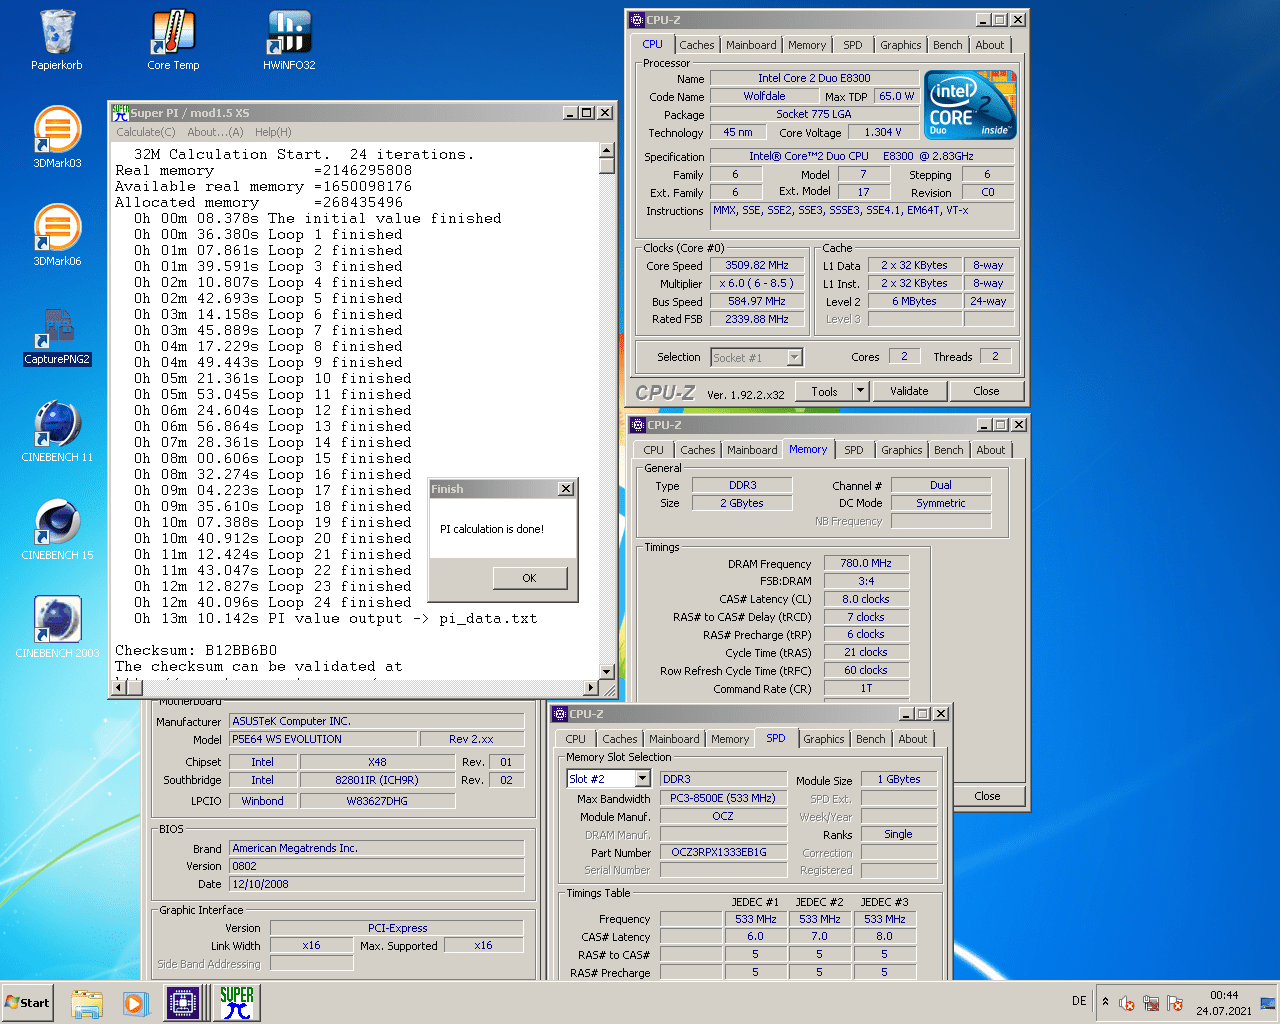The width and height of the screenshot is (1280, 1024).
Task: Click the title bar icon of the SPD CPU-Z window
Action: point(559,714)
